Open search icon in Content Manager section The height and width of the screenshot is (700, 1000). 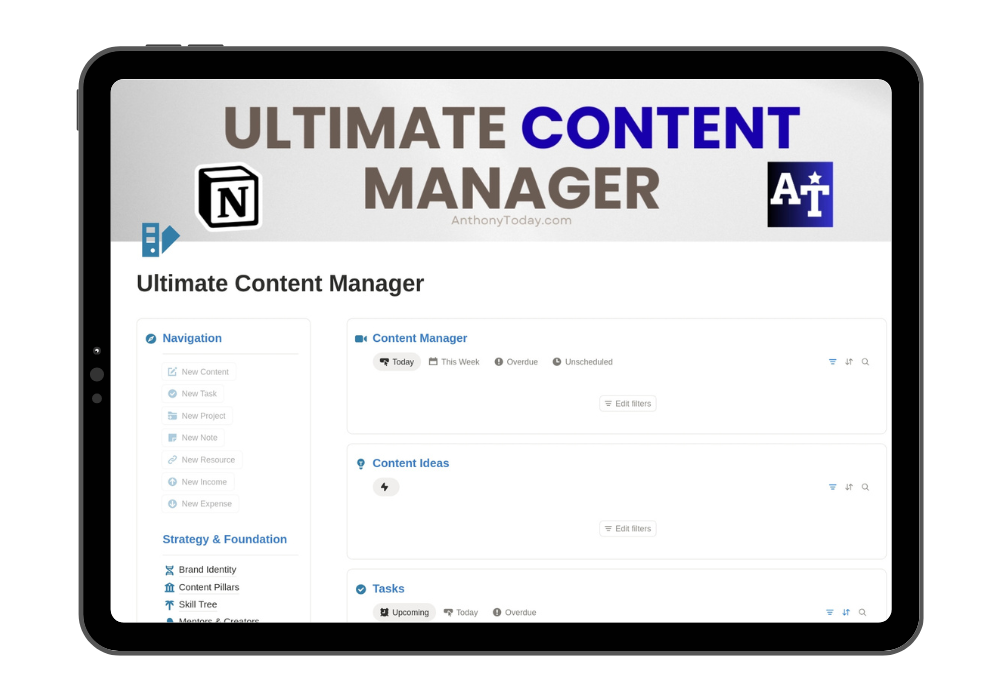865,361
